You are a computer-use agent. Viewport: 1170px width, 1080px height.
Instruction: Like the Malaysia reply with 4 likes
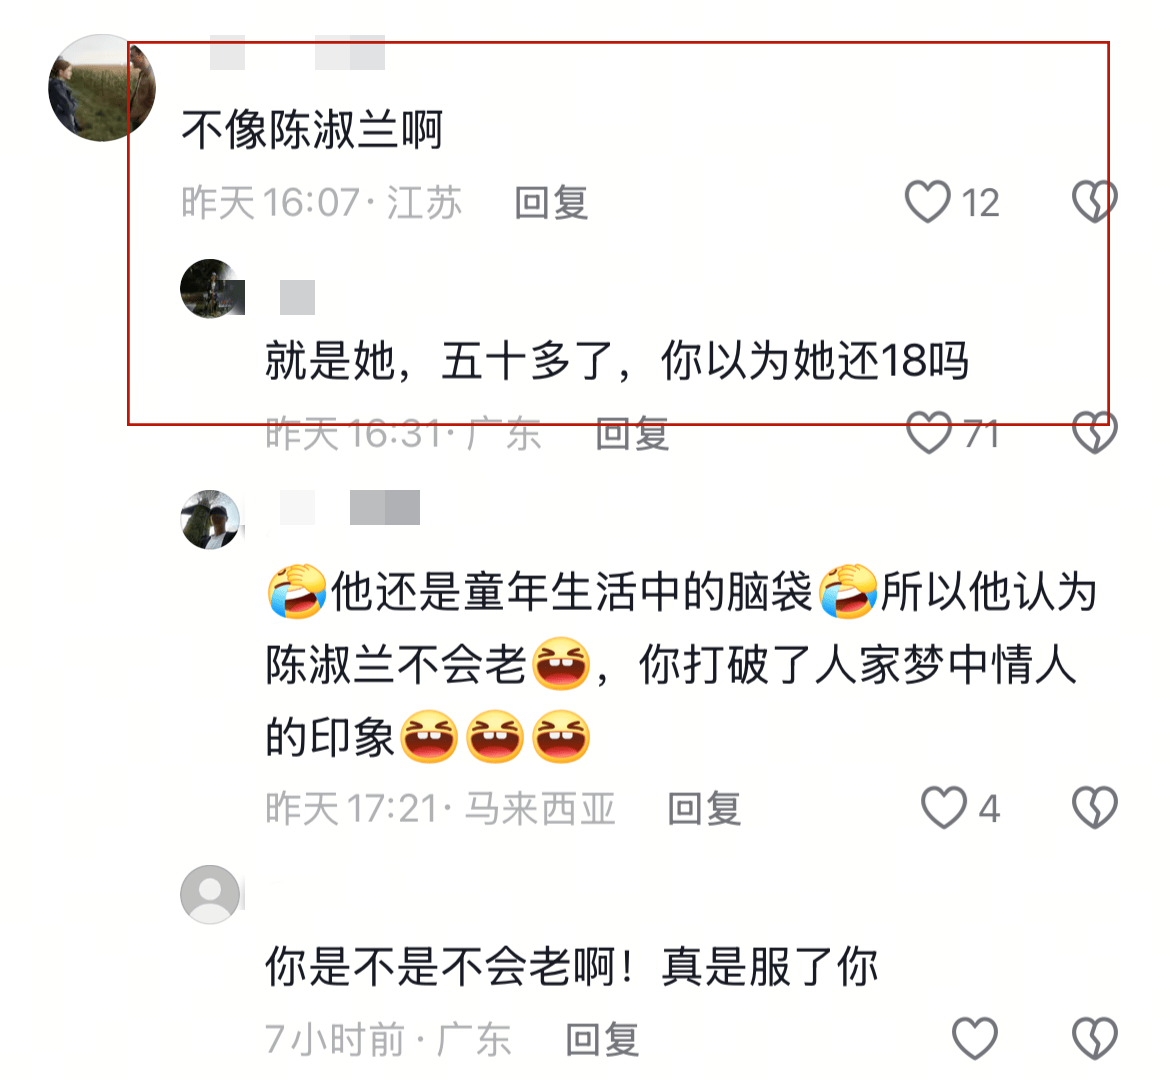(944, 808)
